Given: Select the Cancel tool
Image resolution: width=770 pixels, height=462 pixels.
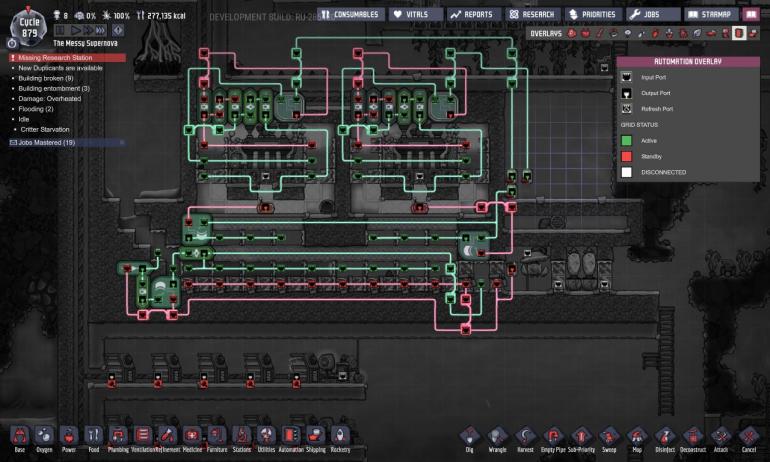Looking at the screenshot, I should [749, 437].
